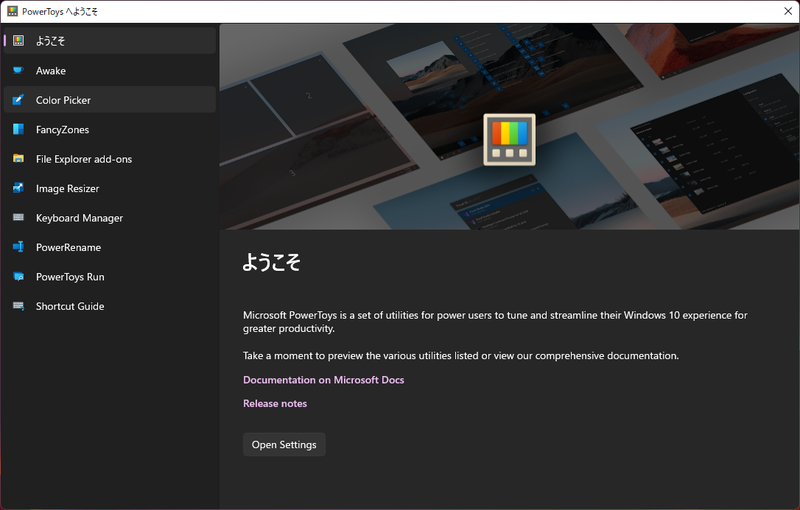Image resolution: width=800 pixels, height=510 pixels.
Task: Click the Awake coffee cup icon
Action: point(18,70)
